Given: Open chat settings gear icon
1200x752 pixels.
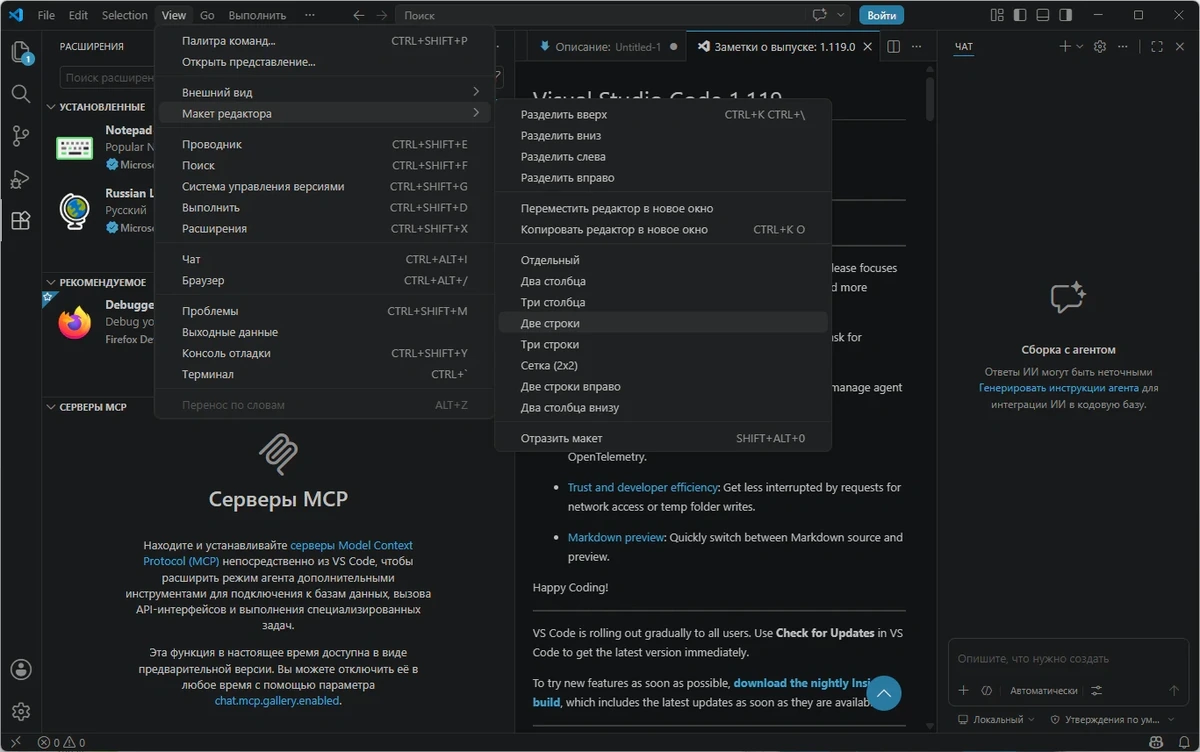Looking at the screenshot, I should click(x=1100, y=47).
